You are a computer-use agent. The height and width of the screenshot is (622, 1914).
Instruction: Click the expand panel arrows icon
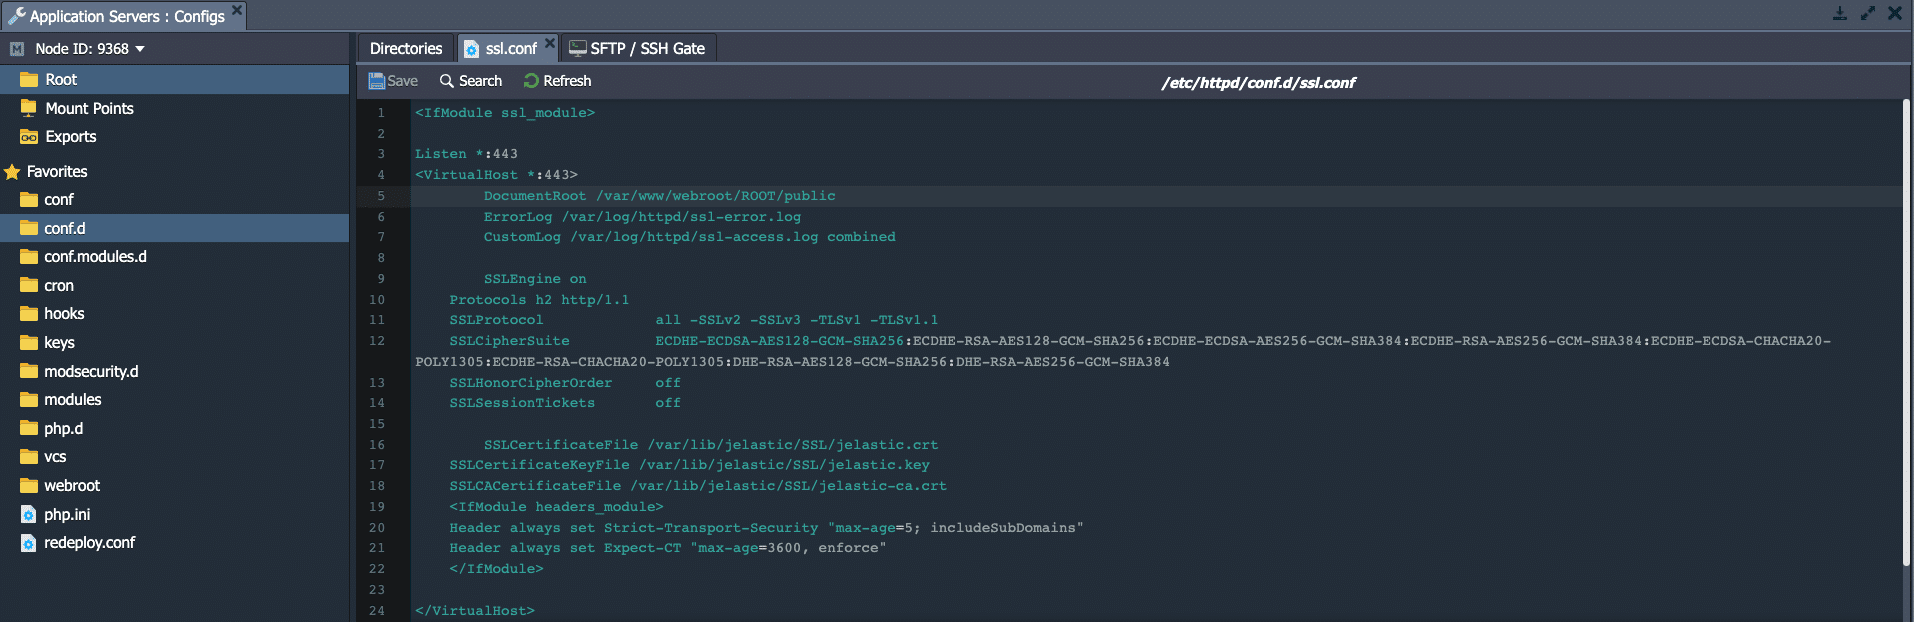[x=1867, y=14]
